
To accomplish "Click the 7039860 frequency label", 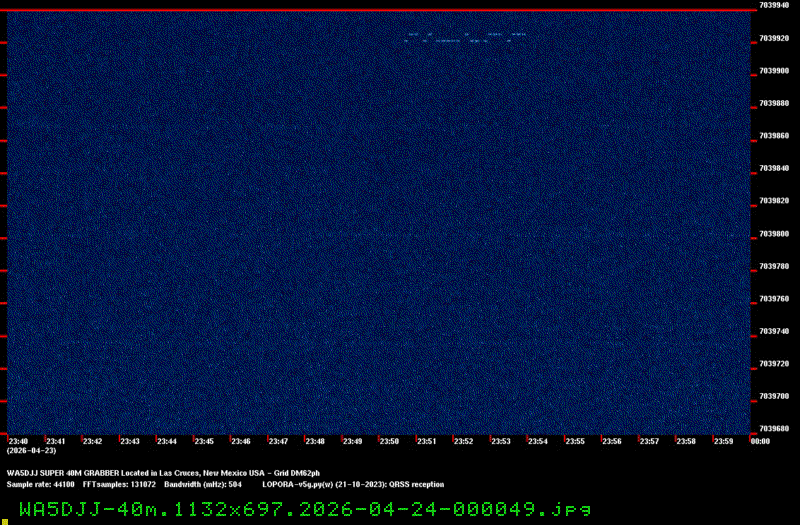I will (x=774, y=136).
